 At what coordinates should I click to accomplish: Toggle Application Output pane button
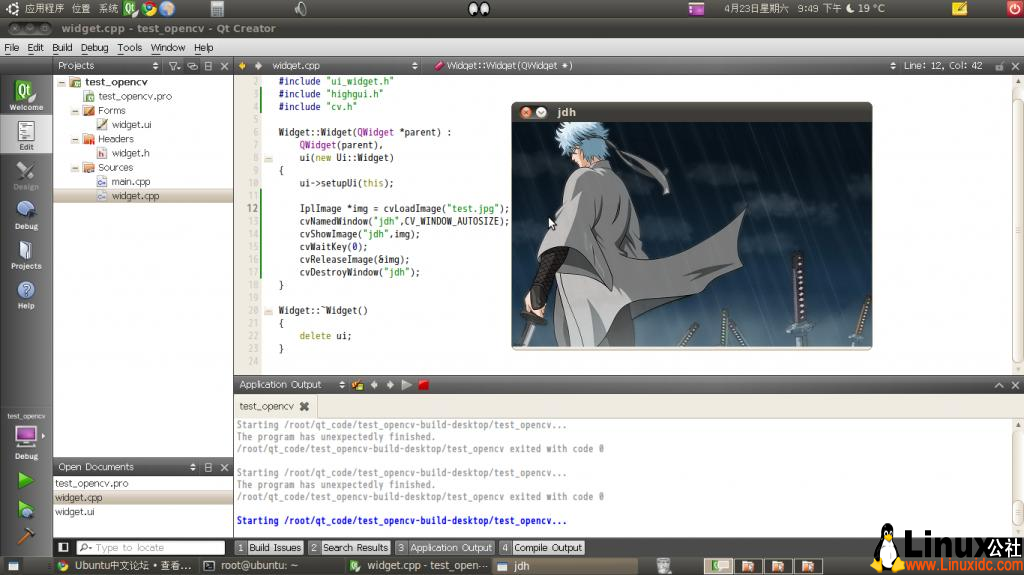445,548
